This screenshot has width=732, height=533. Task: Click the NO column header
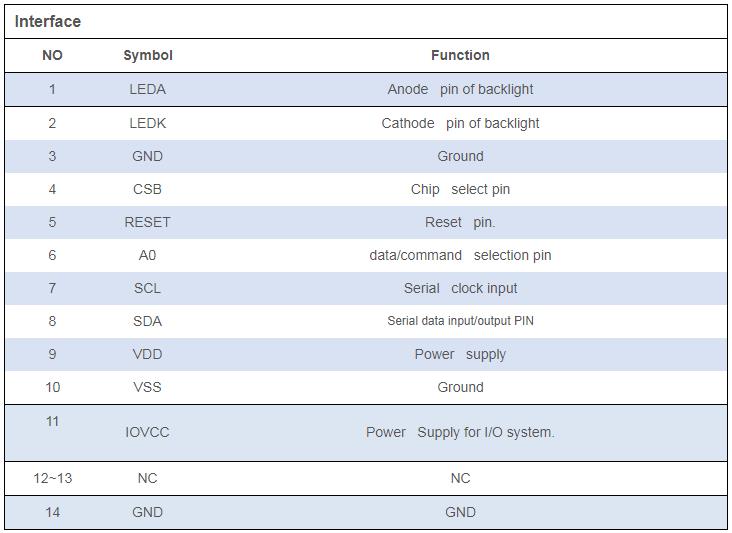point(52,55)
